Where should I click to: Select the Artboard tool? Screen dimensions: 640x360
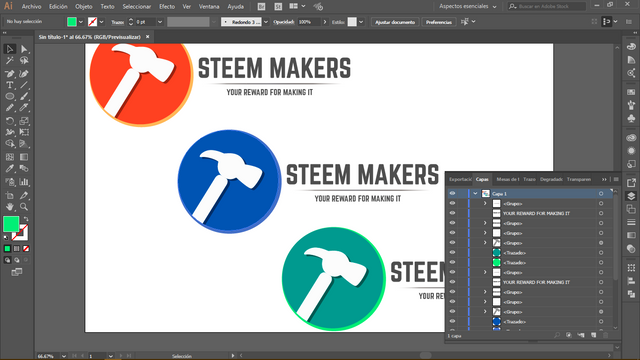tap(10, 196)
